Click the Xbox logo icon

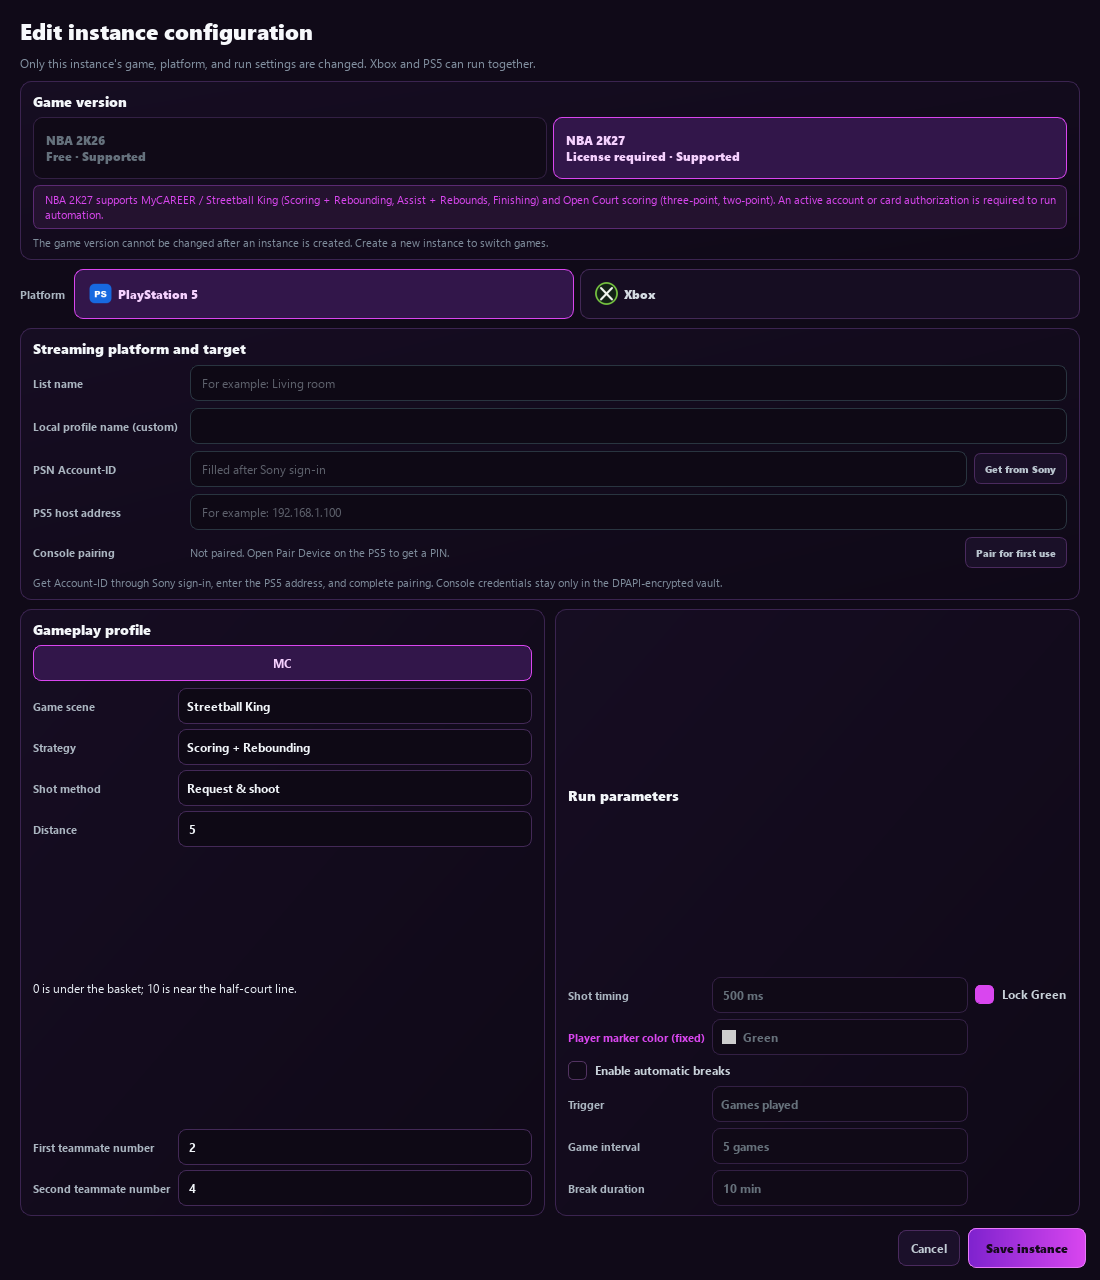point(606,294)
